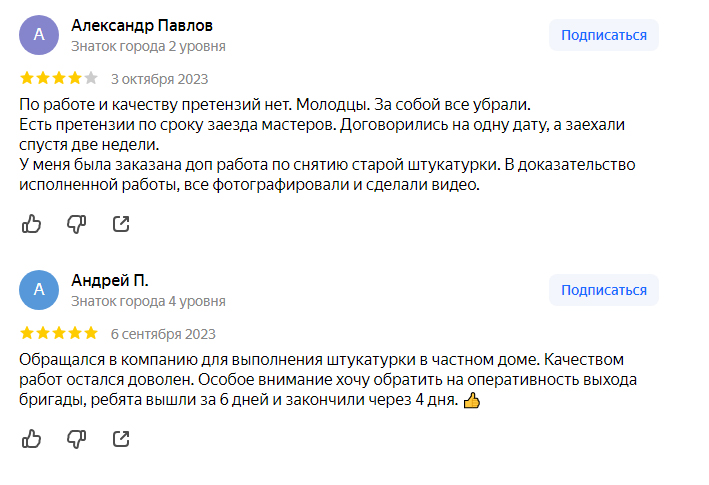The image size is (709, 485).
Task: Click 'Знаток города 4 уровня' label
Action: coord(148,301)
